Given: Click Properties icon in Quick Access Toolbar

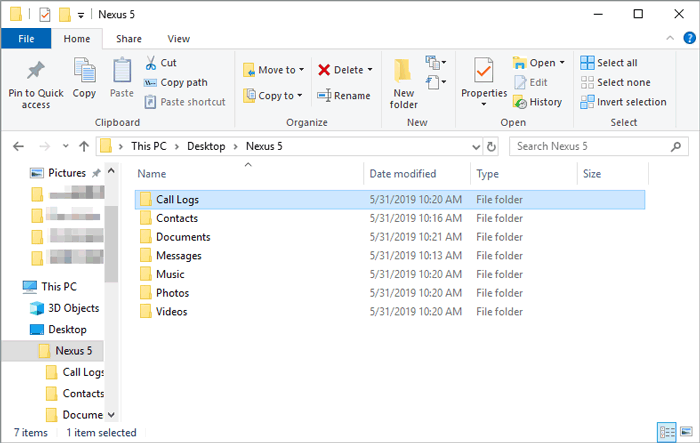Looking at the screenshot, I should coord(45,15).
